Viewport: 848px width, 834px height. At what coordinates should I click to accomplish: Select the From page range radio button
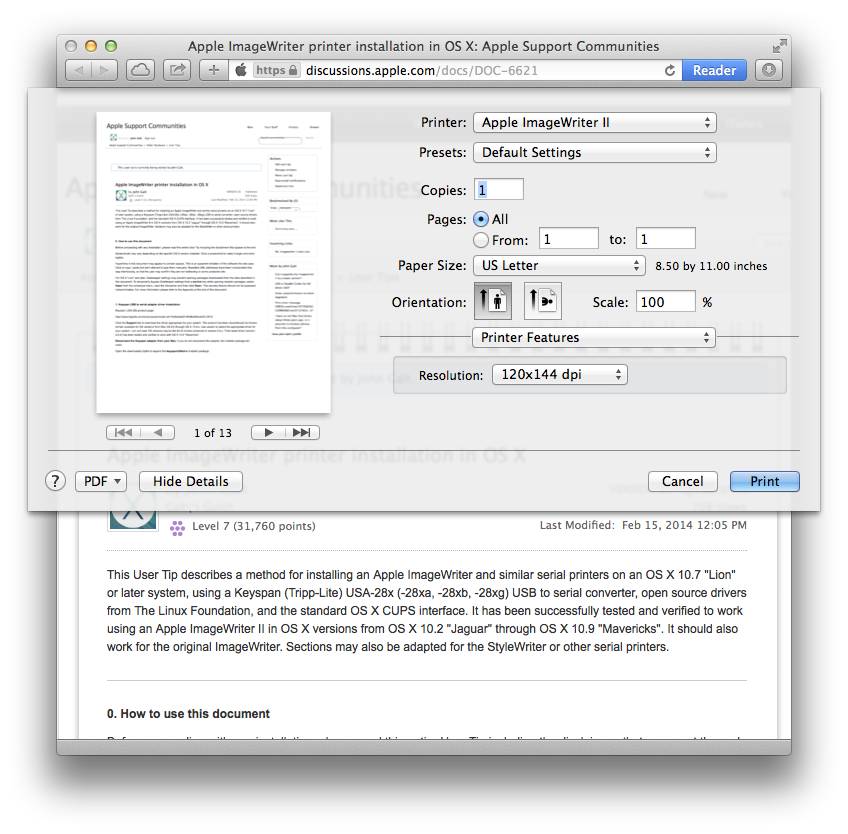[481, 240]
